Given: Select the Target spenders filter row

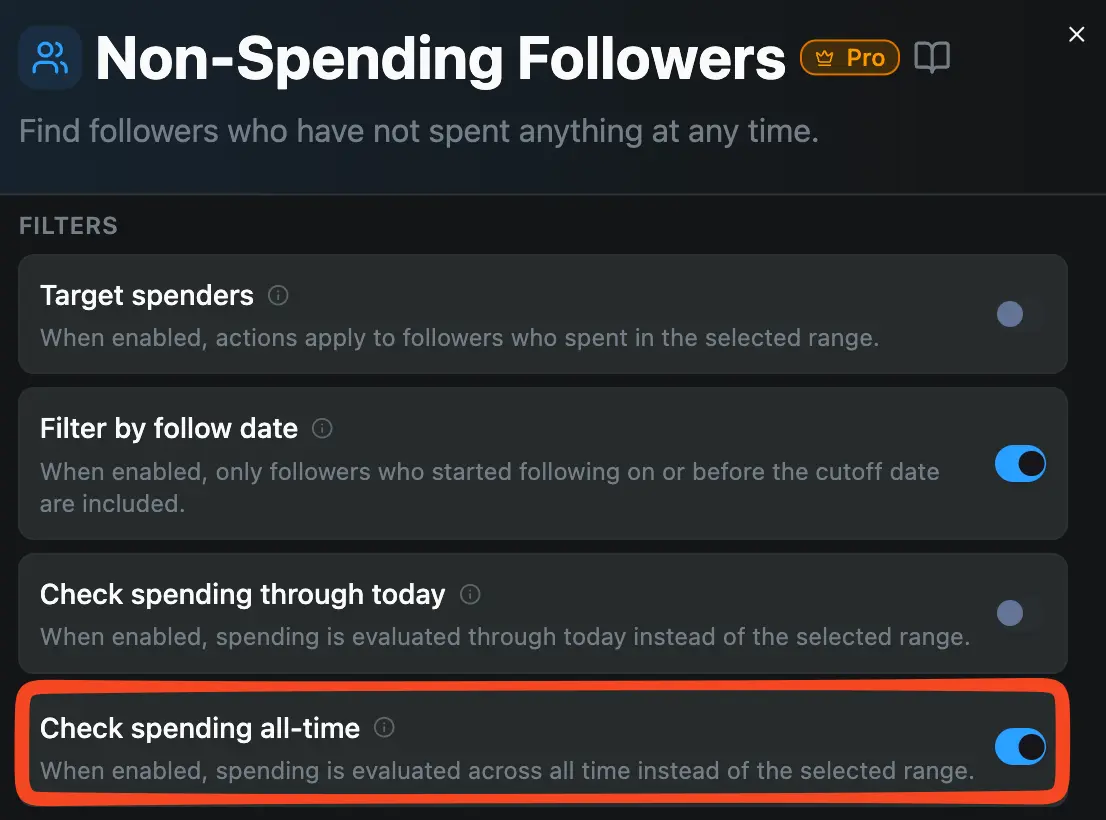Looking at the screenshot, I should pyautogui.click(x=543, y=314).
